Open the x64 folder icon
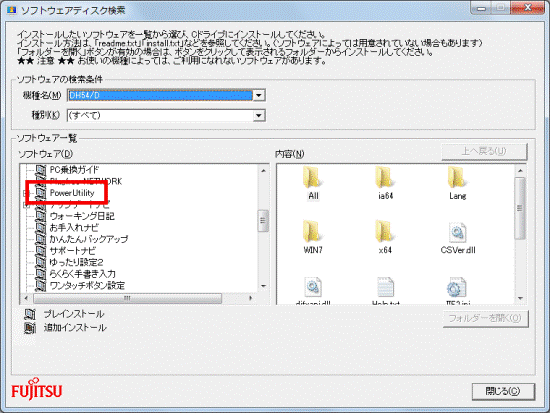 pyautogui.click(x=384, y=232)
